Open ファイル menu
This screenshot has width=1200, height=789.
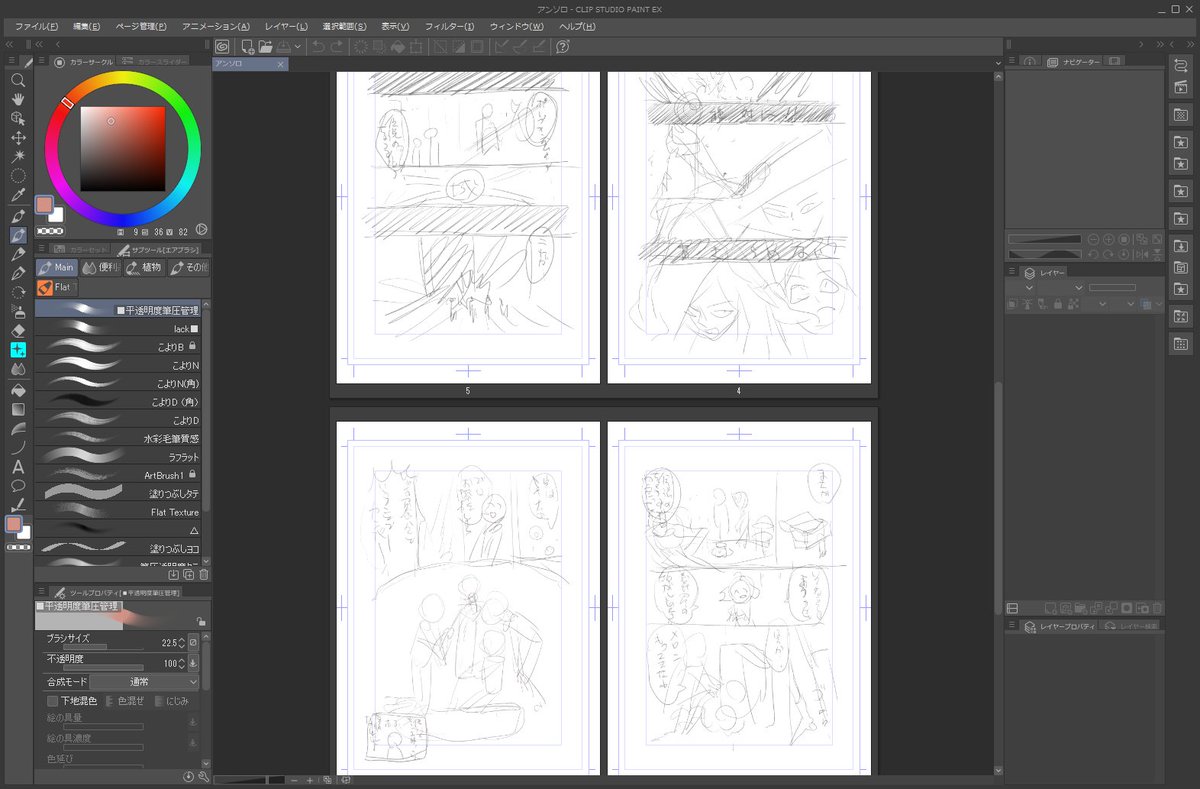36,26
